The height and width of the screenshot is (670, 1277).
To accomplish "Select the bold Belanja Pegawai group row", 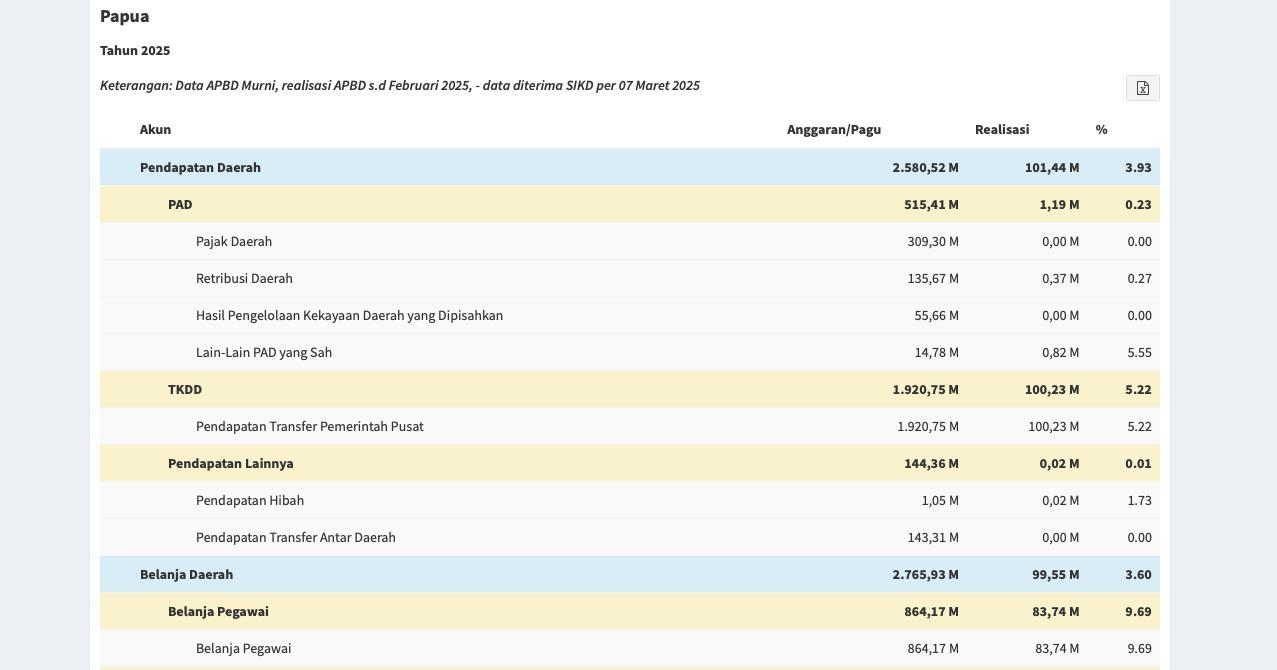I will 630,611.
